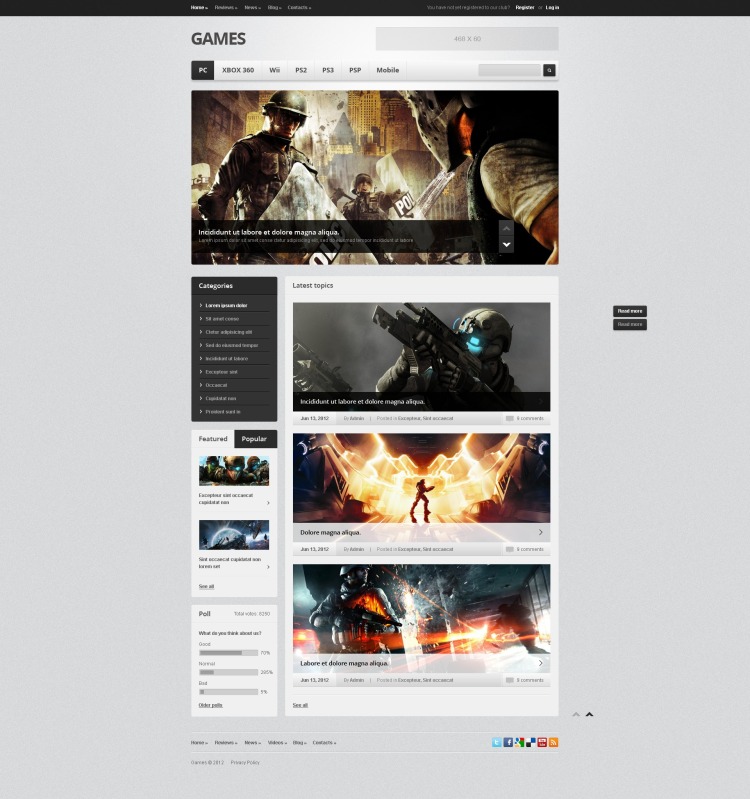Click the black back-to-top arrow
This screenshot has height=799, width=750.
point(590,714)
